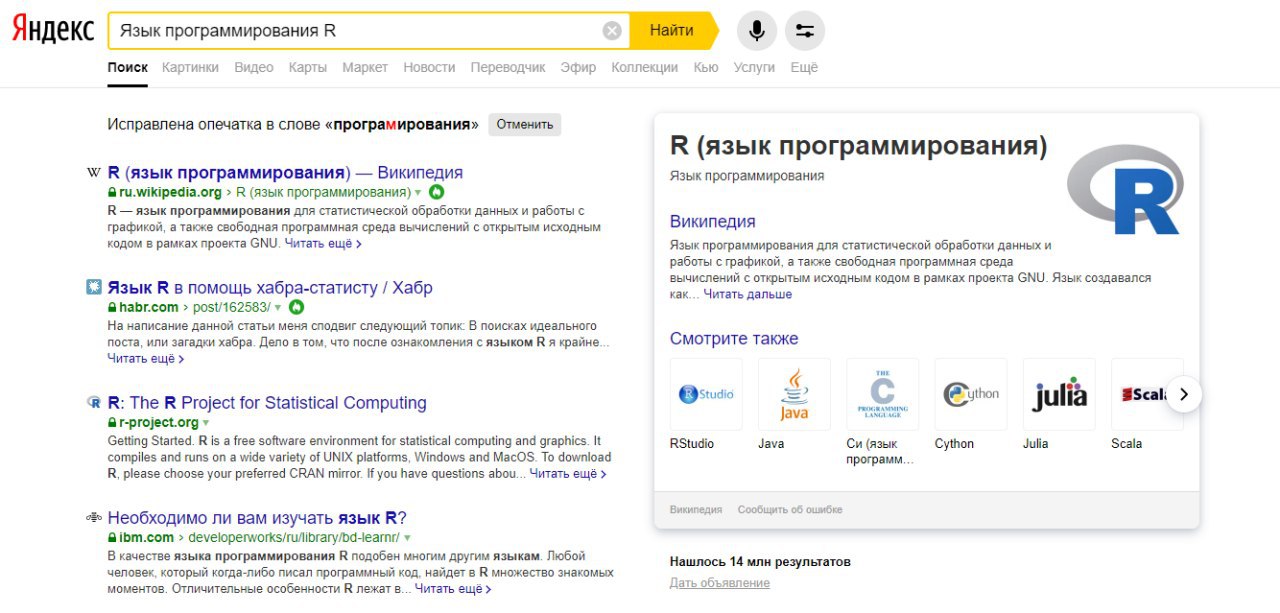
Task: Click the IBM favicon beside fourth result
Action: (x=94, y=518)
